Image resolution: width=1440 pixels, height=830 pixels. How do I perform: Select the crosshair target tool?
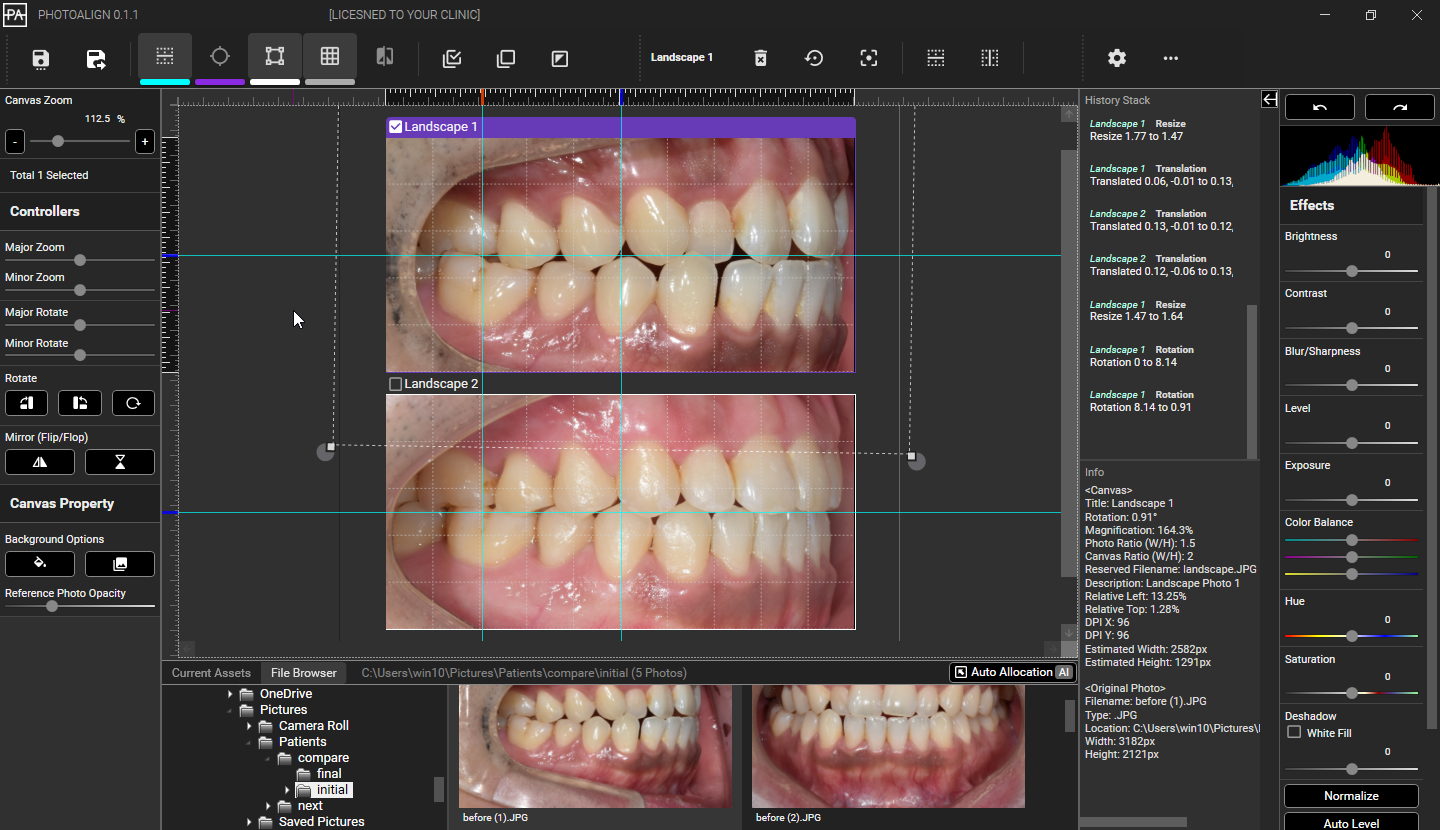220,57
